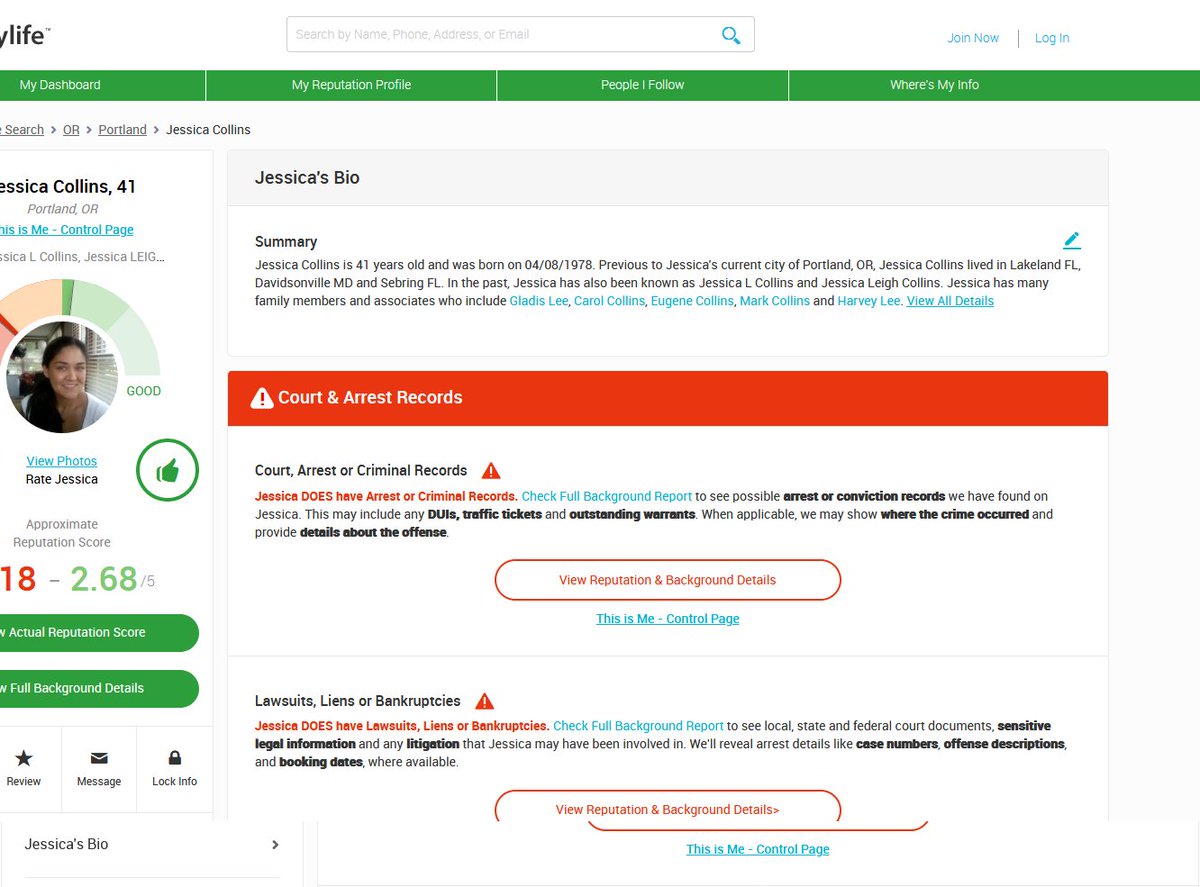The height and width of the screenshot is (887, 1200).
Task: Click Check Full Background Report in lawsuits section
Action: click(638, 726)
